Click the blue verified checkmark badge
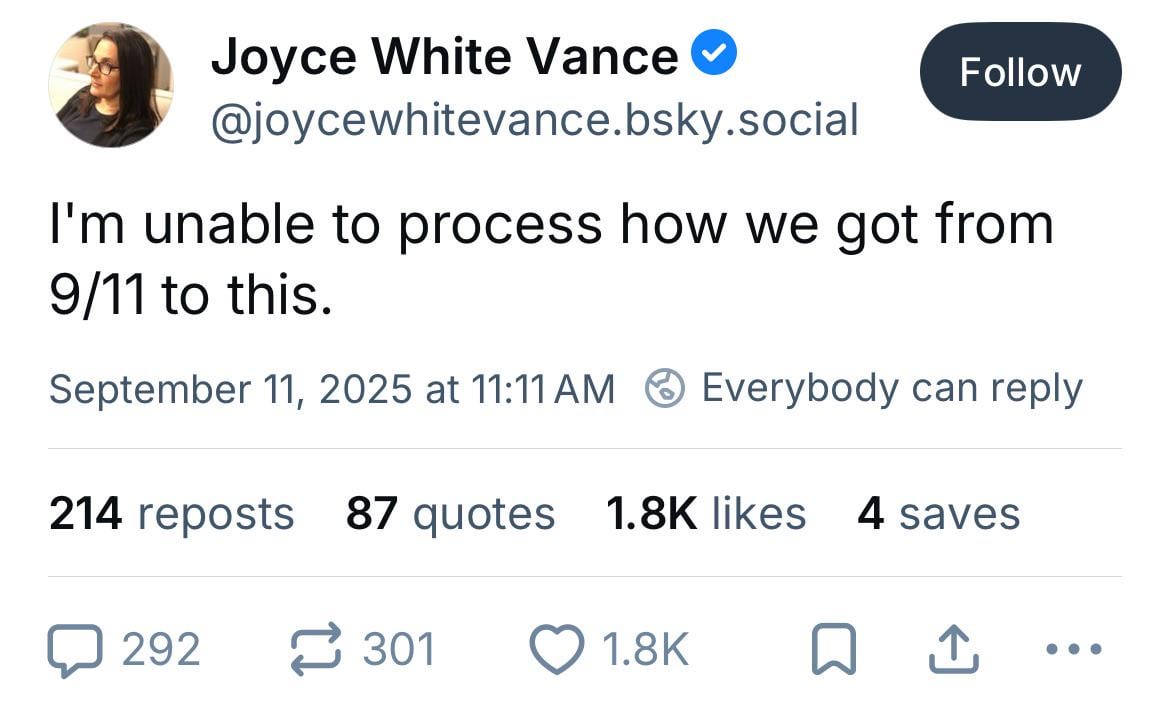 713,52
